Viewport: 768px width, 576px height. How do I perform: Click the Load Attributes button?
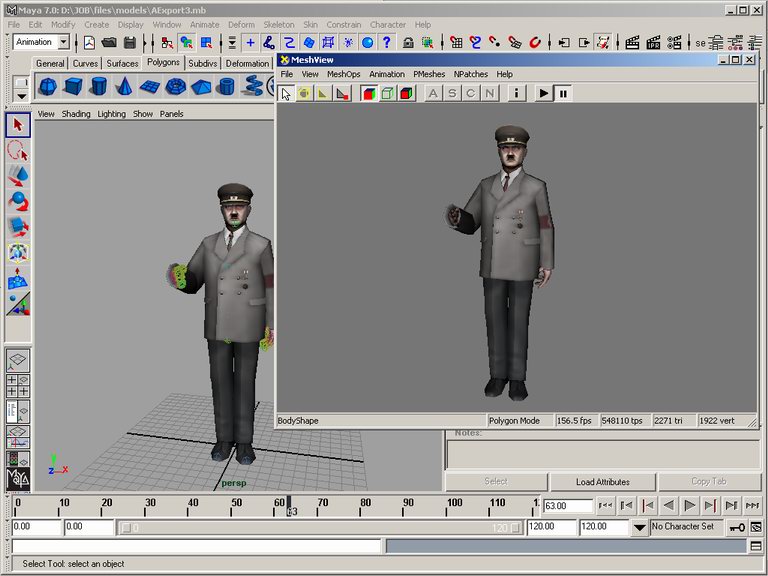[602, 481]
